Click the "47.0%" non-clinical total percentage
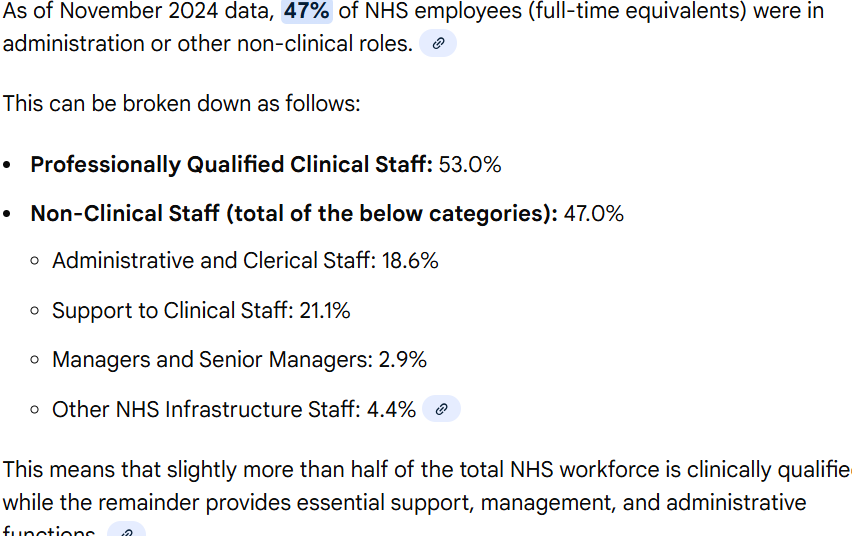 (593, 214)
